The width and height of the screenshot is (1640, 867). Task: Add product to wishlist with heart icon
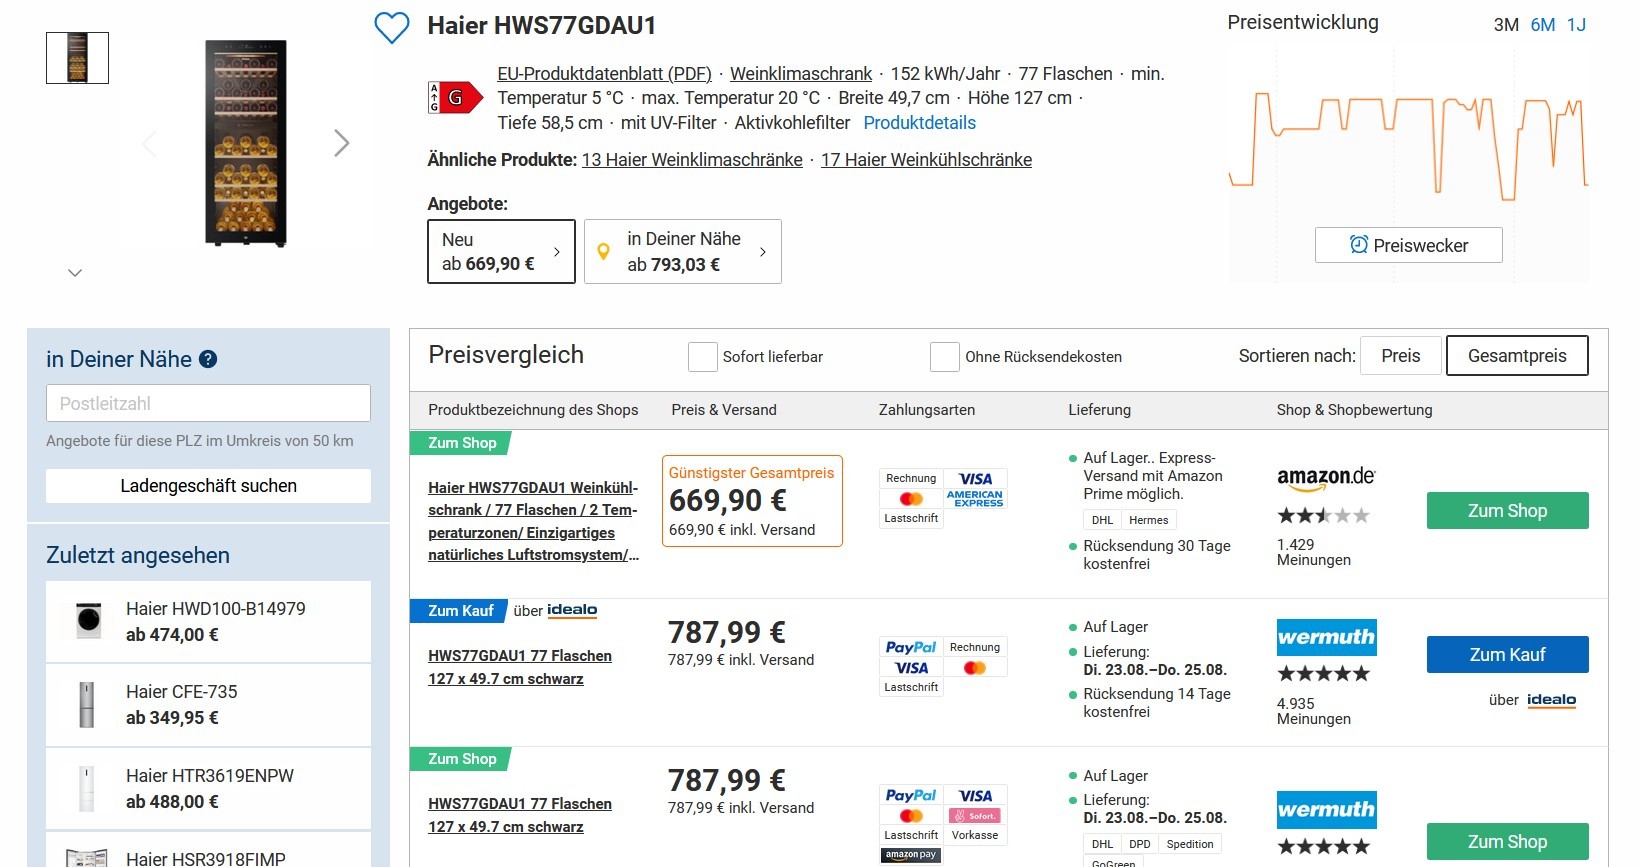point(392,28)
